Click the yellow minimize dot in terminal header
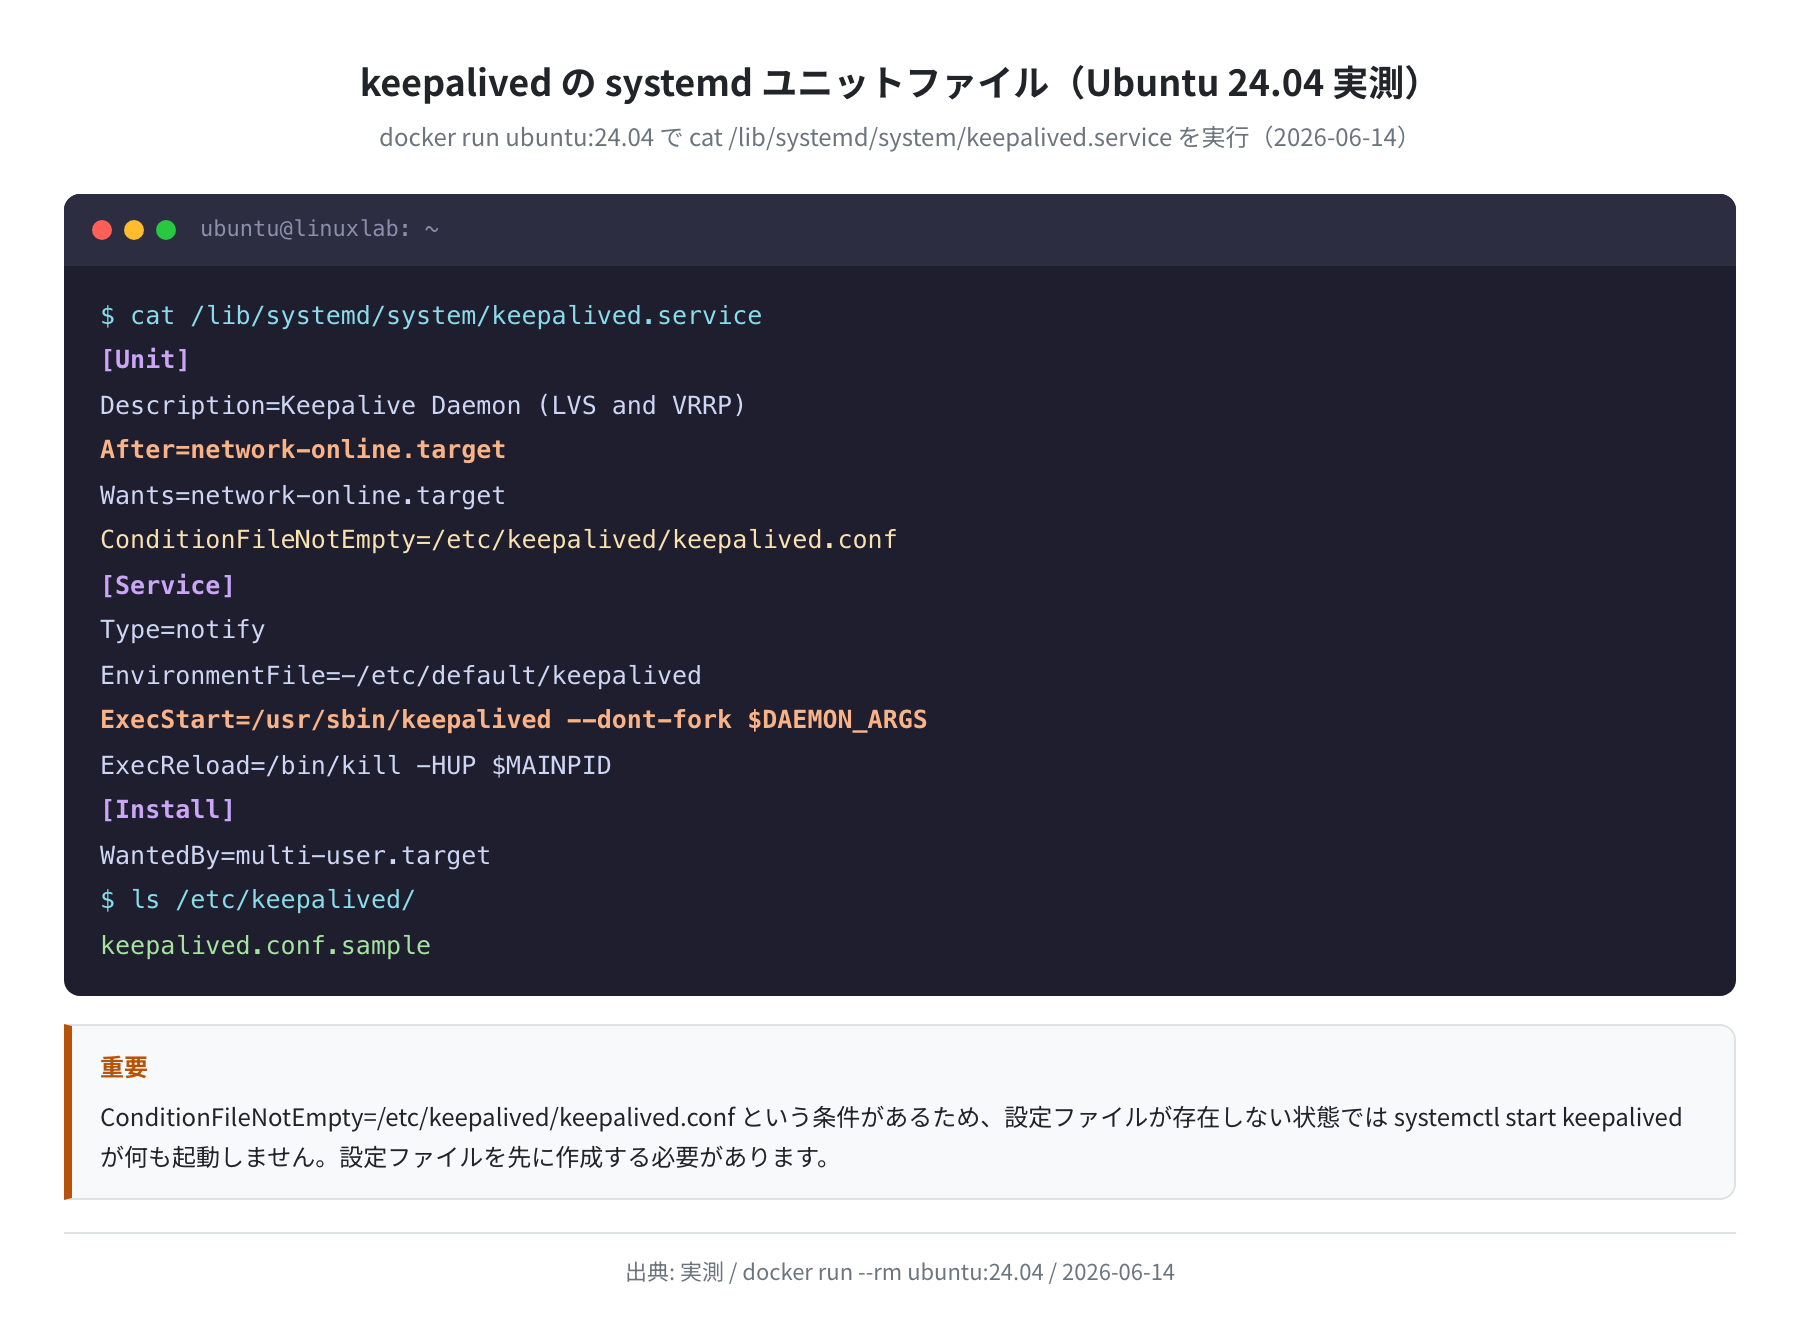 point(134,230)
